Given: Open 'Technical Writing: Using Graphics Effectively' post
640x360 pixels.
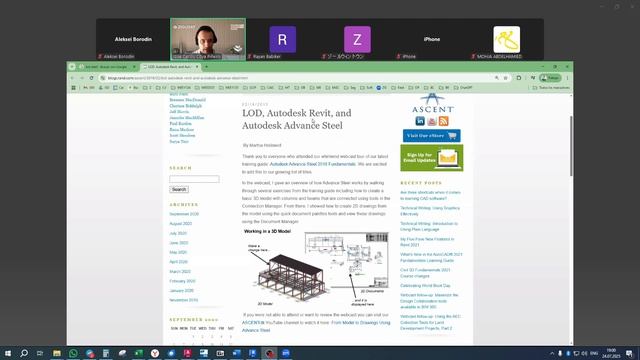Looking at the screenshot, I should point(430,211).
